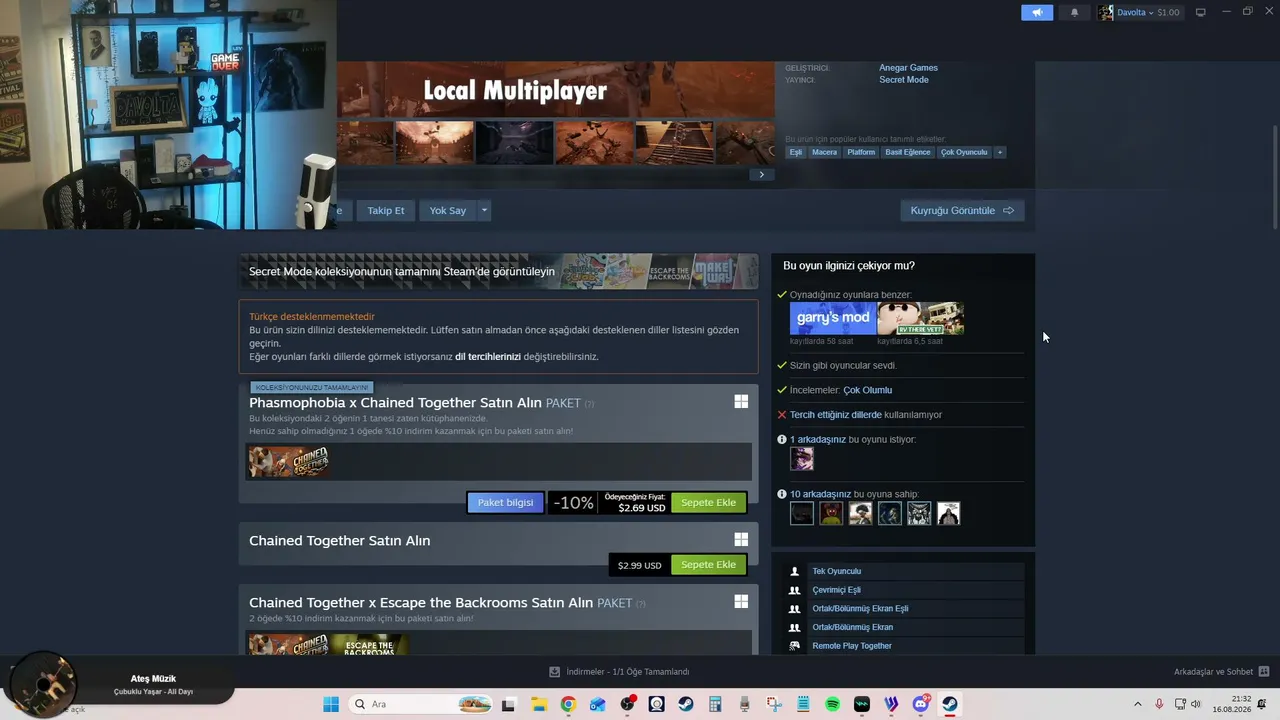Open the Secret Mode publisher page
1280x720 pixels.
pos(904,80)
